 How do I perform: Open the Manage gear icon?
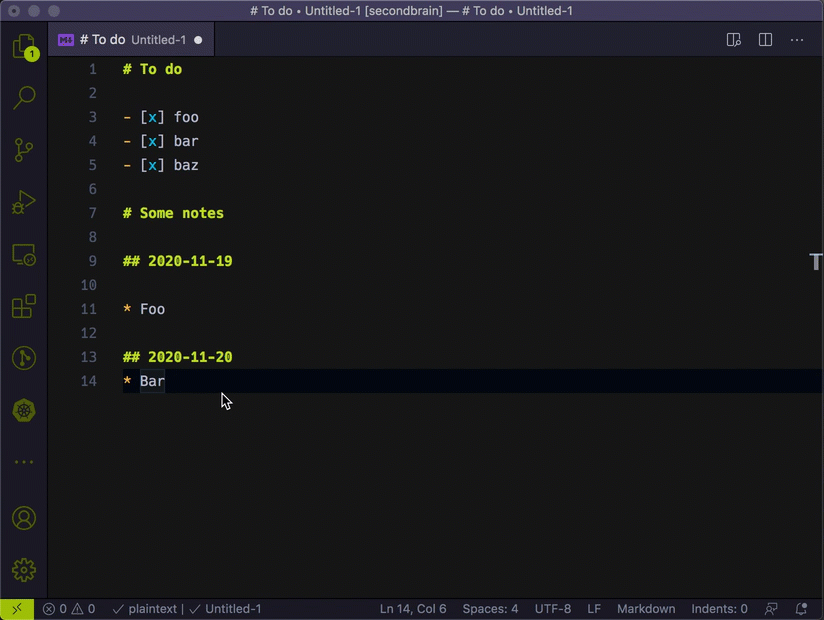point(24,570)
